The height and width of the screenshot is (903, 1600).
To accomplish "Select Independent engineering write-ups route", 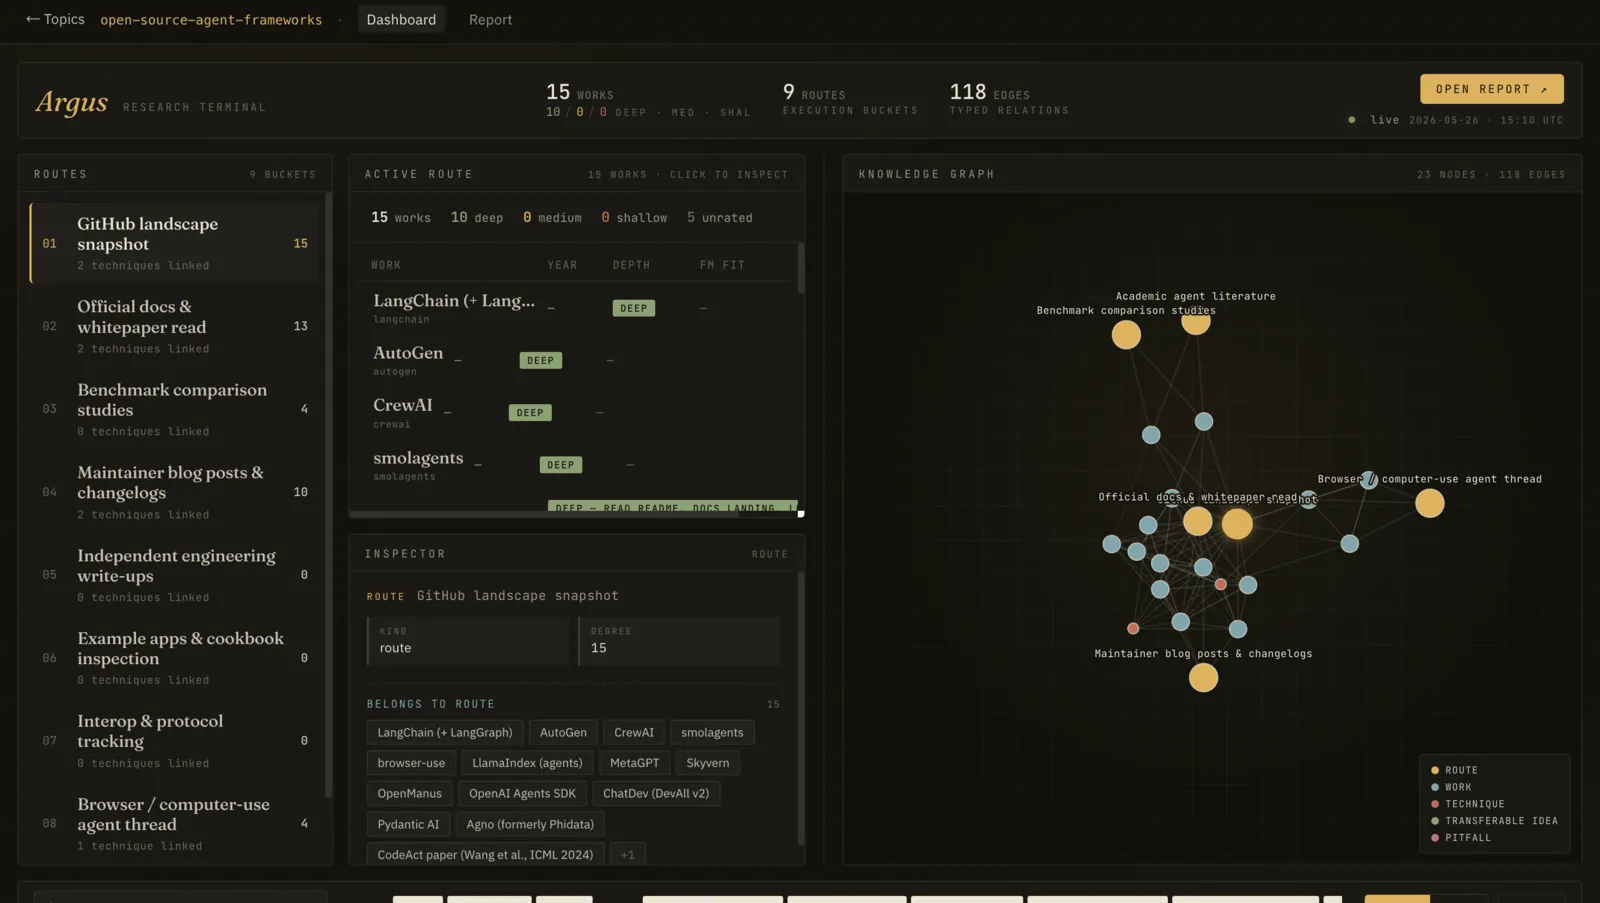I will click(174, 575).
